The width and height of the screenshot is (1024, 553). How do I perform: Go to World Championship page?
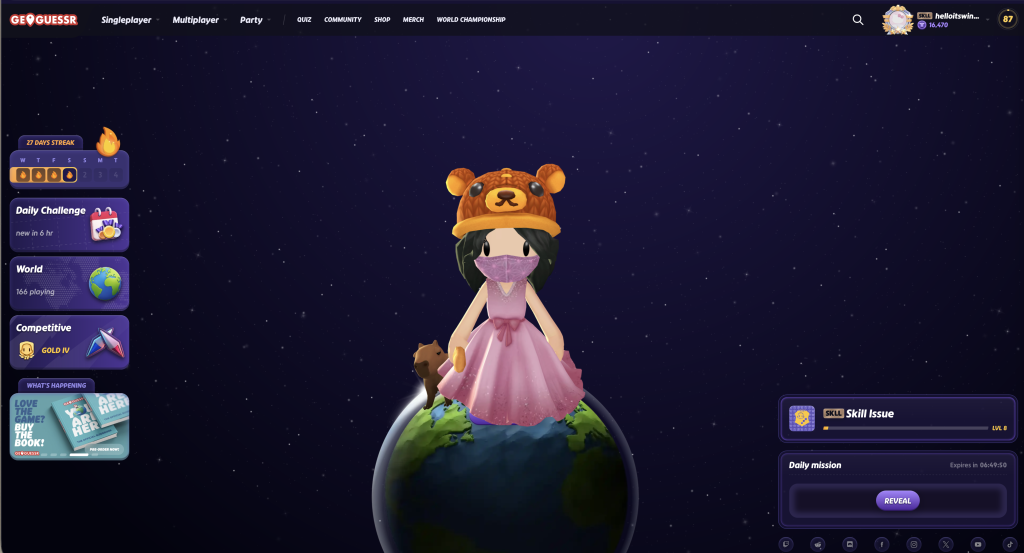[471, 20]
